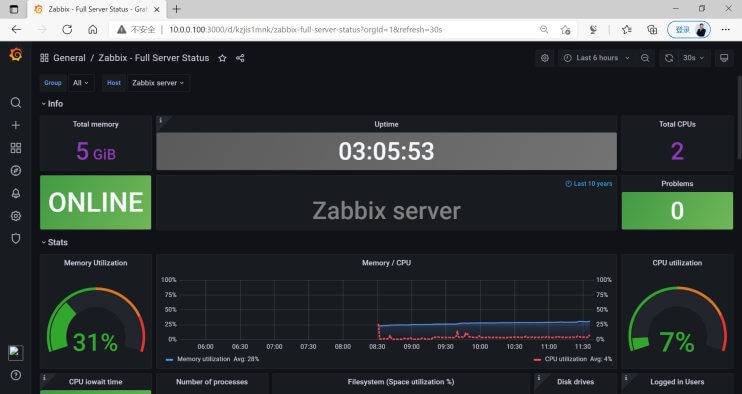This screenshot has height=394, width=742.
Task: Star the Zabbix dashboard as favorite
Action: (222, 58)
